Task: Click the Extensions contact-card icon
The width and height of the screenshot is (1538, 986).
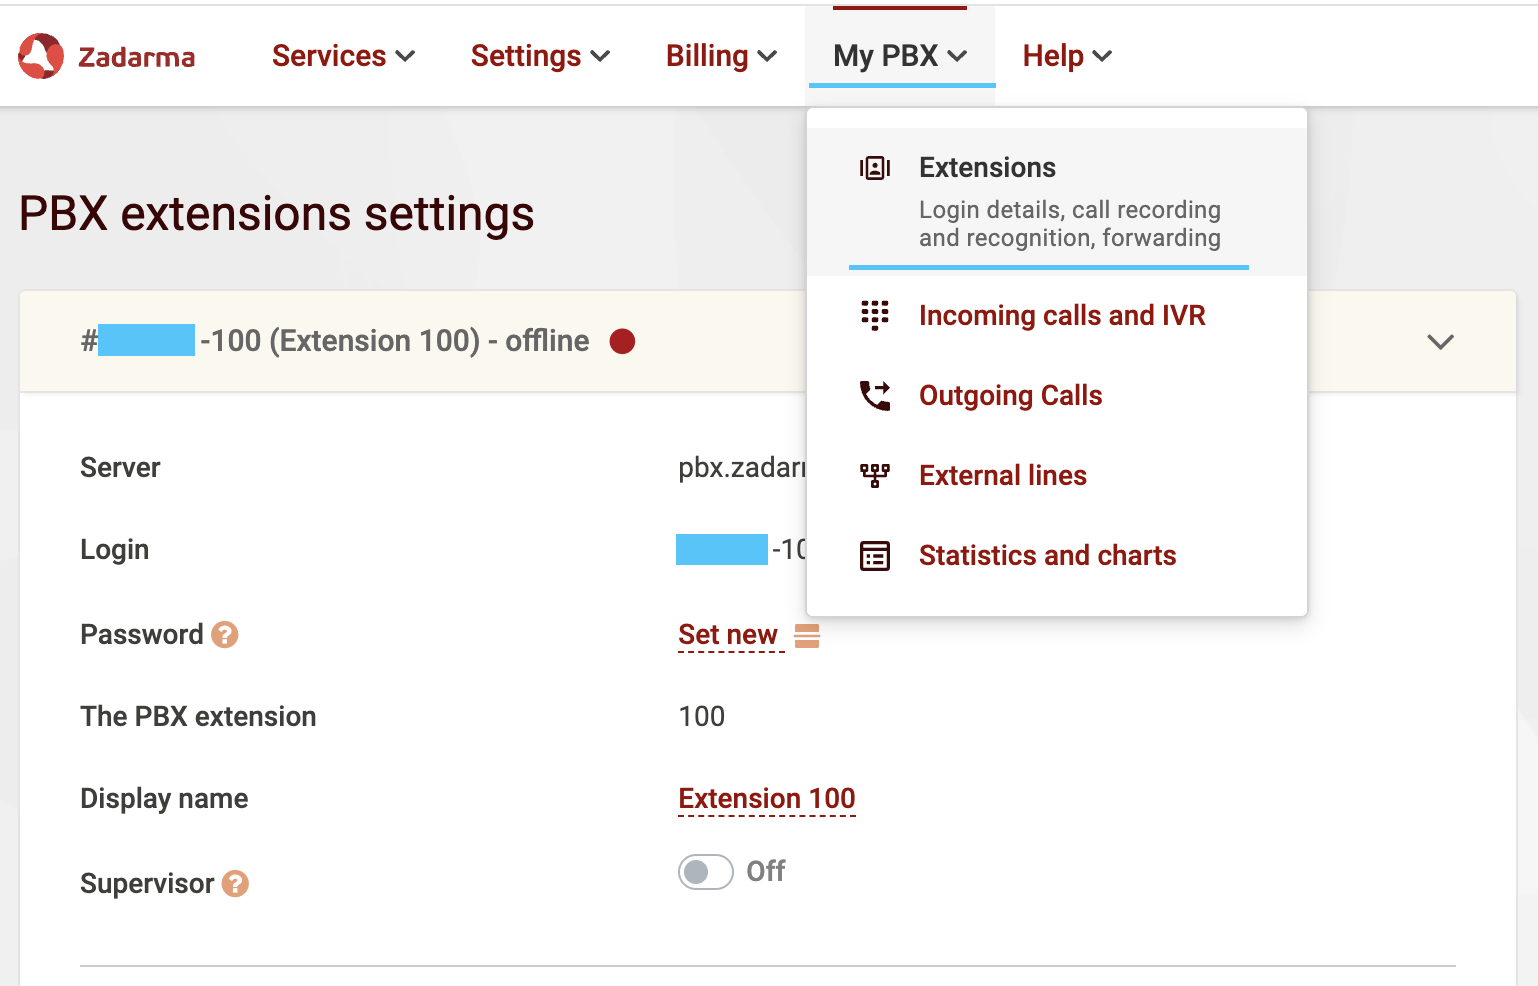Action: click(874, 168)
